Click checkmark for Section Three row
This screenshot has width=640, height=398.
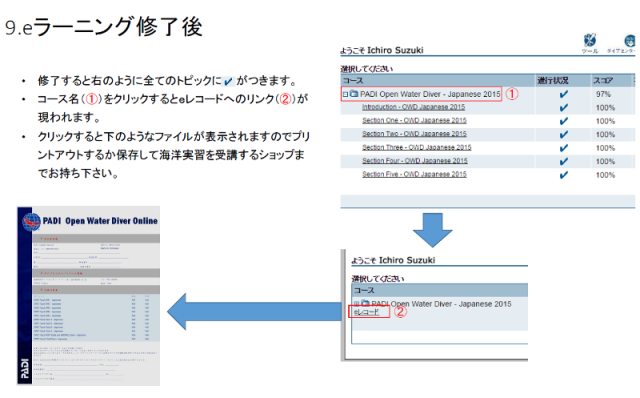[x=564, y=148]
